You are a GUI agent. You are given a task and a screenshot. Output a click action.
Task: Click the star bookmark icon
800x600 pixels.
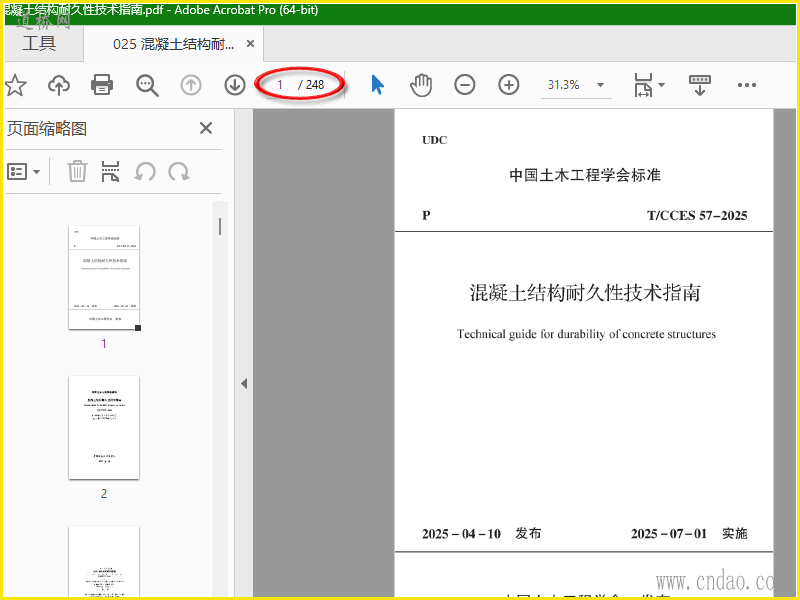[x=15, y=85]
